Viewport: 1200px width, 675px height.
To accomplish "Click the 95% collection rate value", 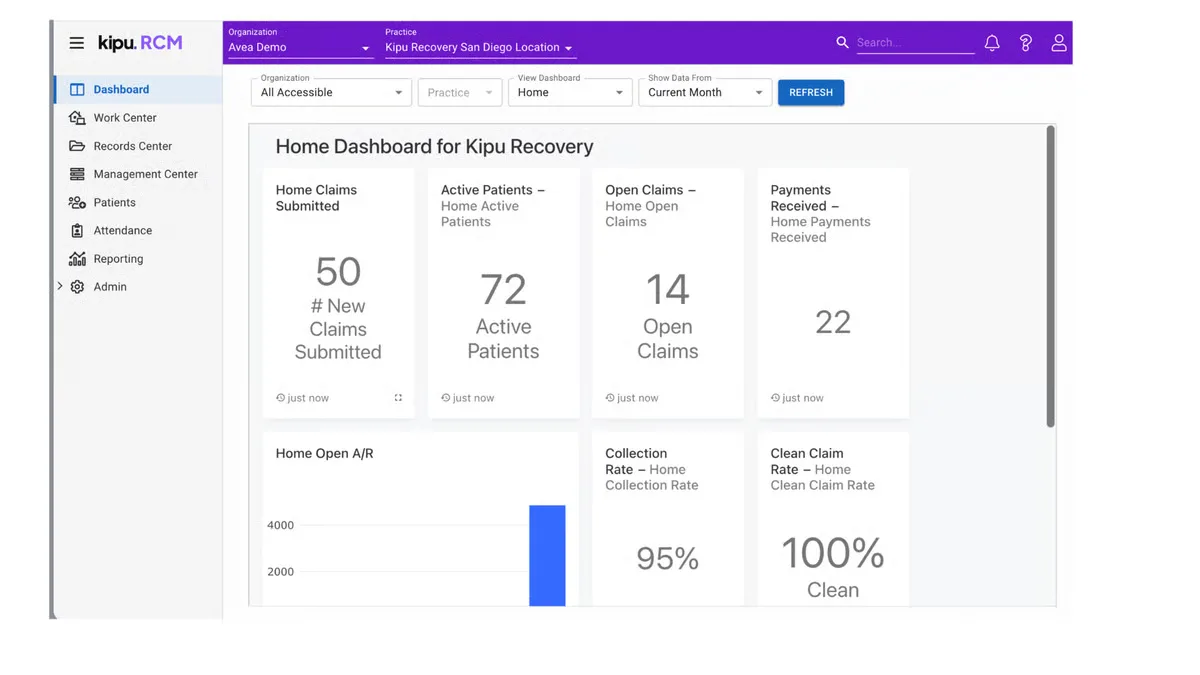I will (667, 558).
